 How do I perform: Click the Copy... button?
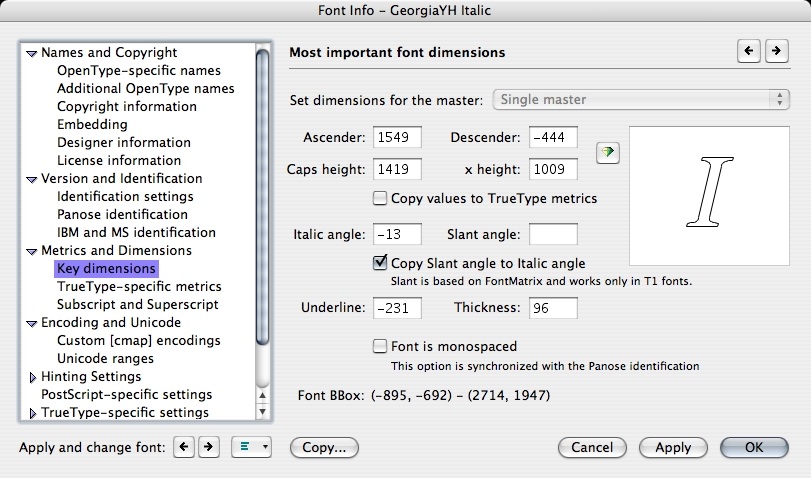click(324, 447)
